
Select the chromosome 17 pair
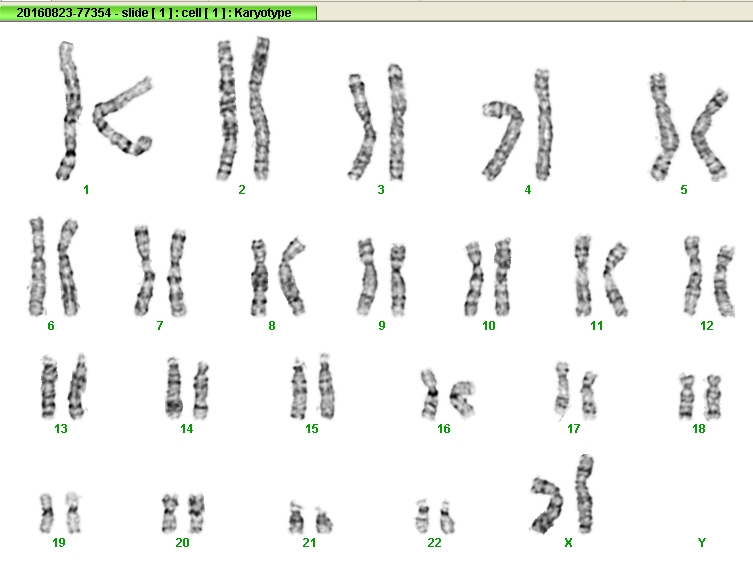[x=576, y=390]
